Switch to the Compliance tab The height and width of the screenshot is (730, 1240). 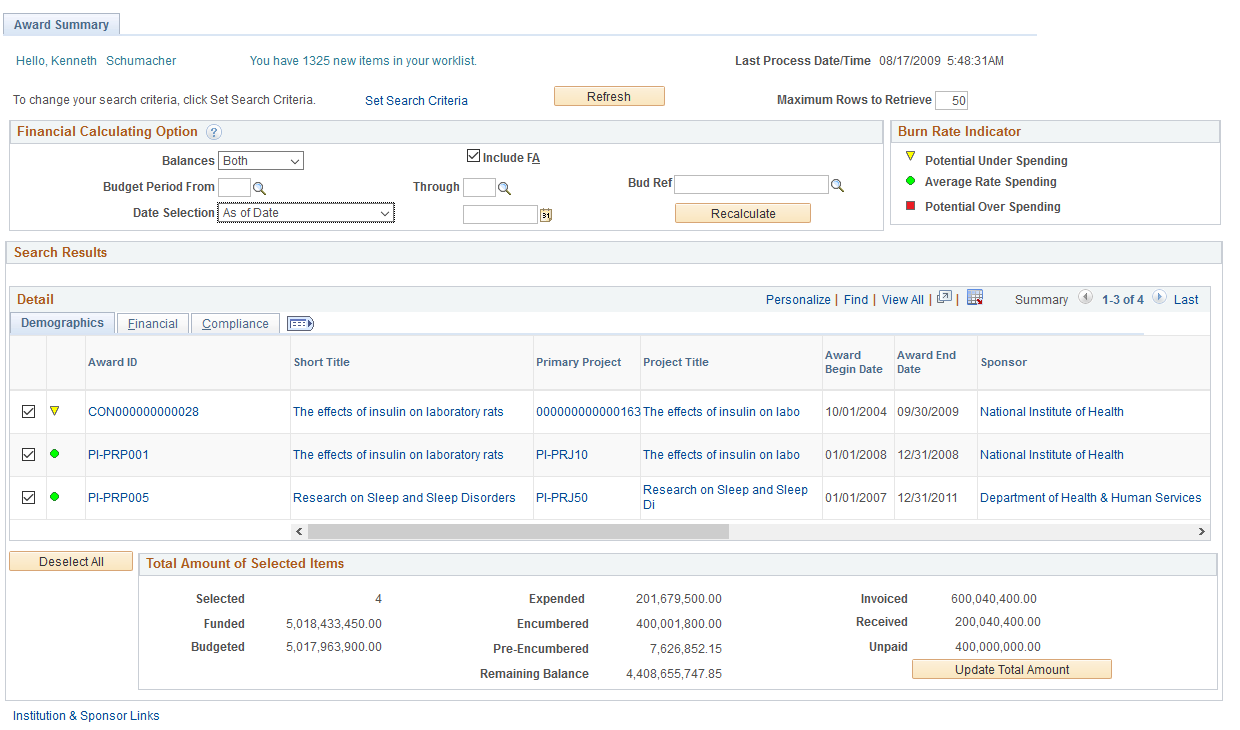pyautogui.click(x=235, y=324)
